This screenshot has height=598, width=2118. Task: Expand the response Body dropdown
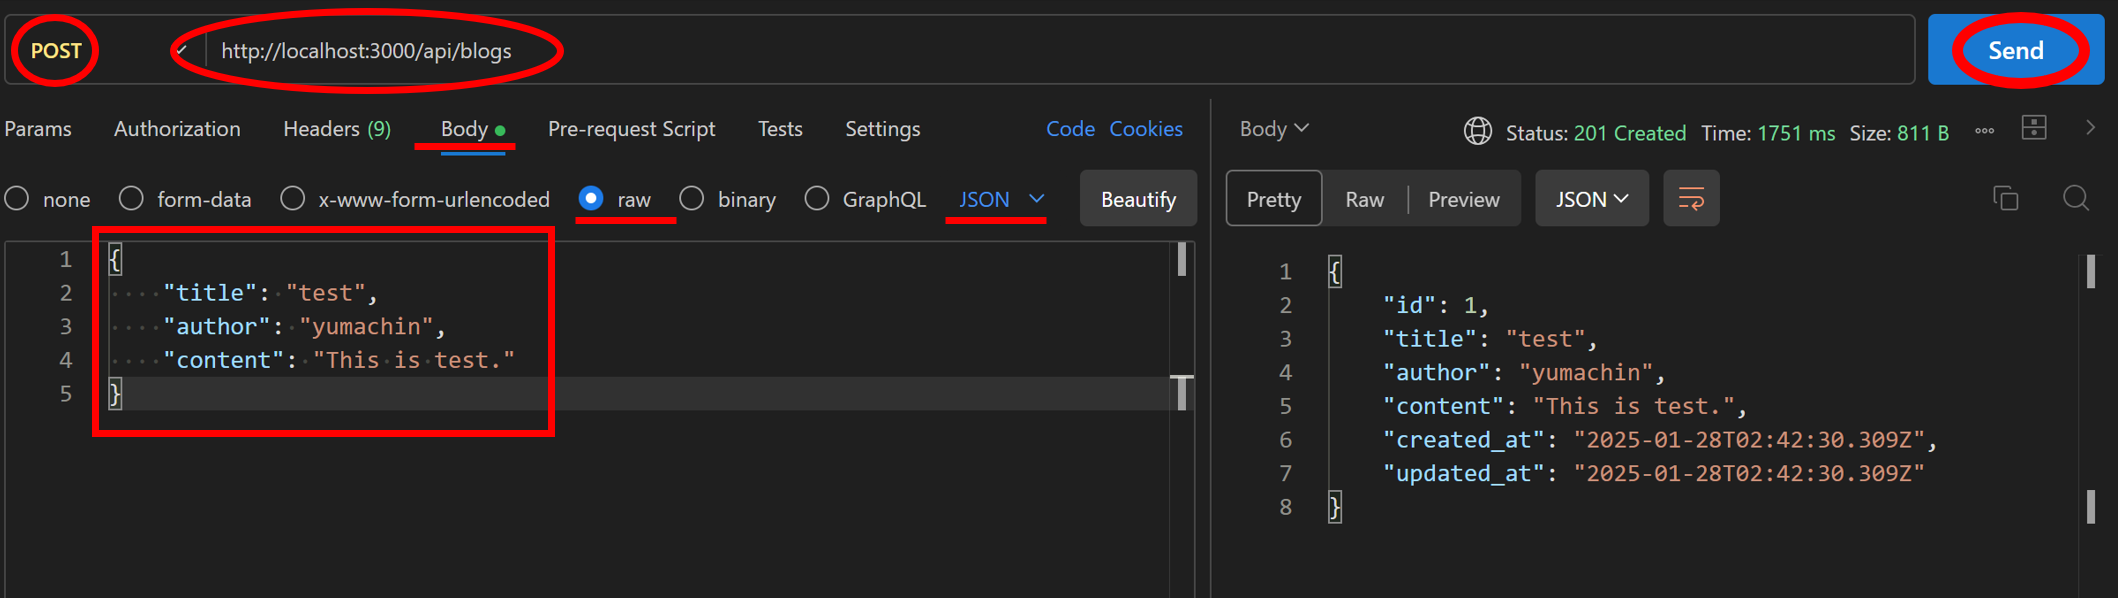(1274, 129)
